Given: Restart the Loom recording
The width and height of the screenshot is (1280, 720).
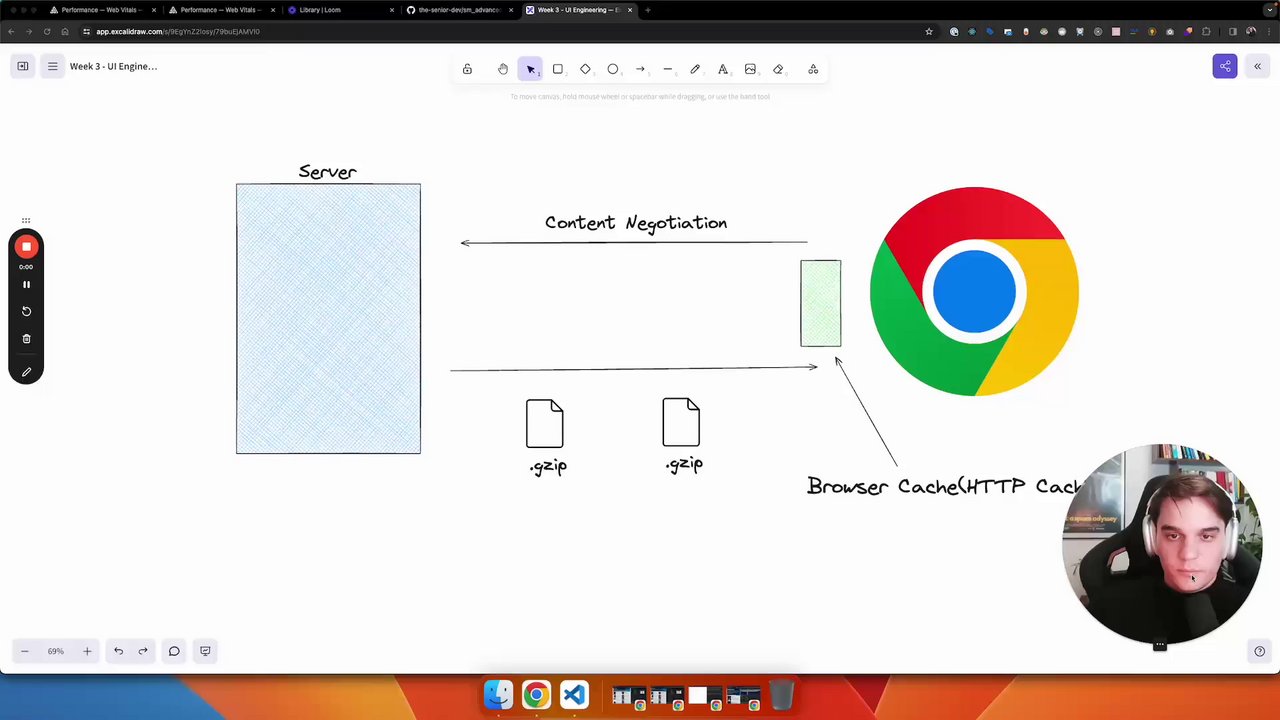Looking at the screenshot, I should coord(26,311).
